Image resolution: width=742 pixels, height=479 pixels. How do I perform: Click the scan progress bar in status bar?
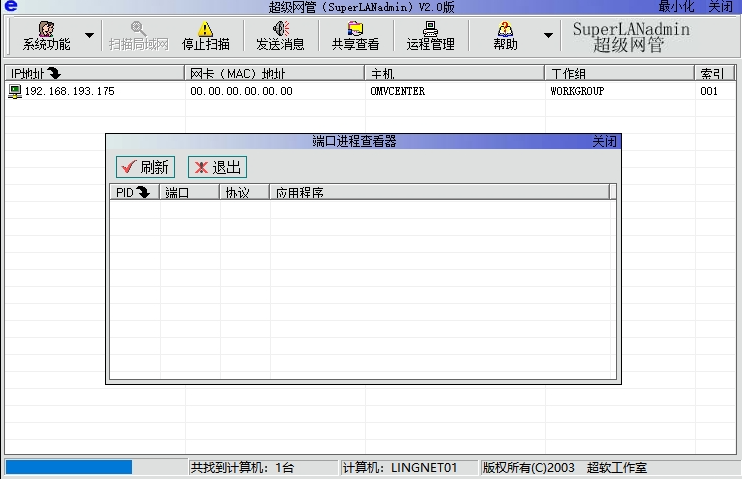pyautogui.click(x=96, y=468)
